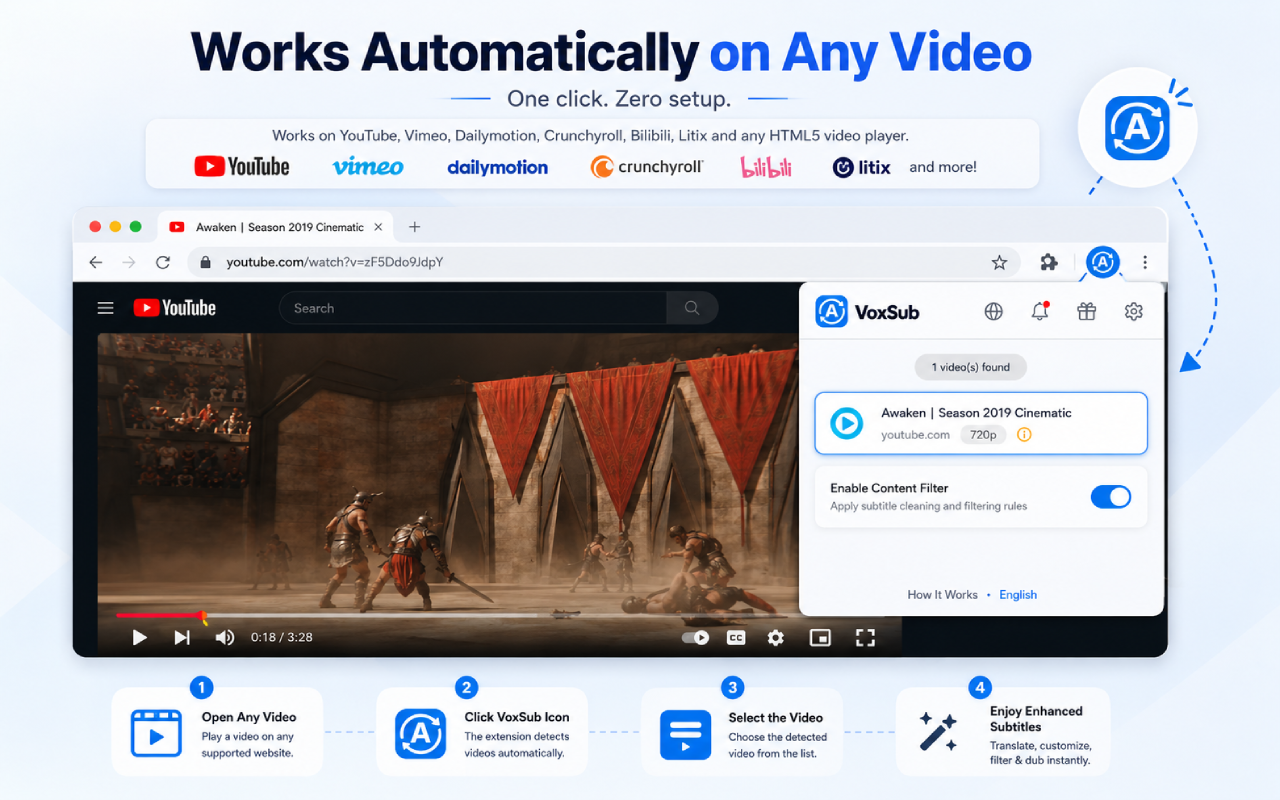The image size is (1280, 800).
Task: Click the YouTube search magnifier button
Action: tap(692, 308)
